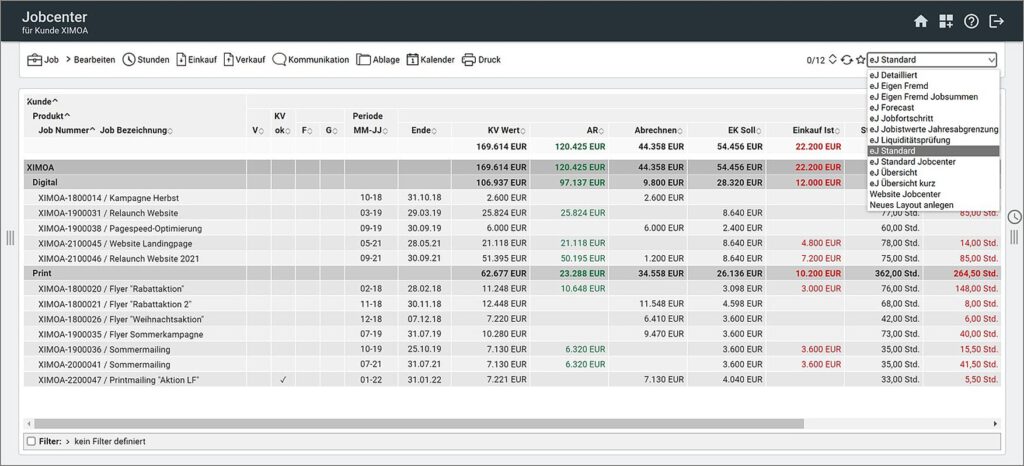Click the Druck printer icon
Screen dimensions: 1024x466
click(481, 60)
